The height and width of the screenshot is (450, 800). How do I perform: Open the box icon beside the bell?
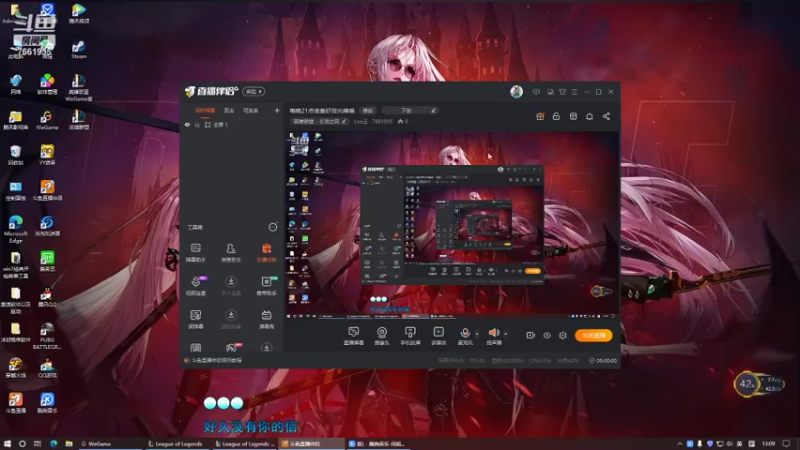[x=573, y=116]
